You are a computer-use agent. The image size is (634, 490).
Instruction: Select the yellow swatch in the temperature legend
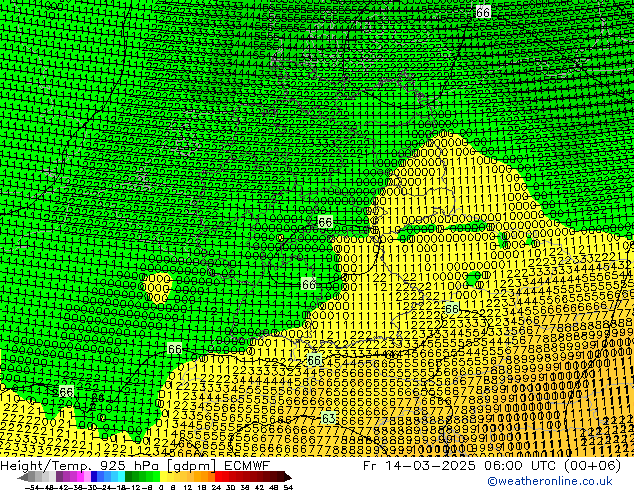[163, 477]
